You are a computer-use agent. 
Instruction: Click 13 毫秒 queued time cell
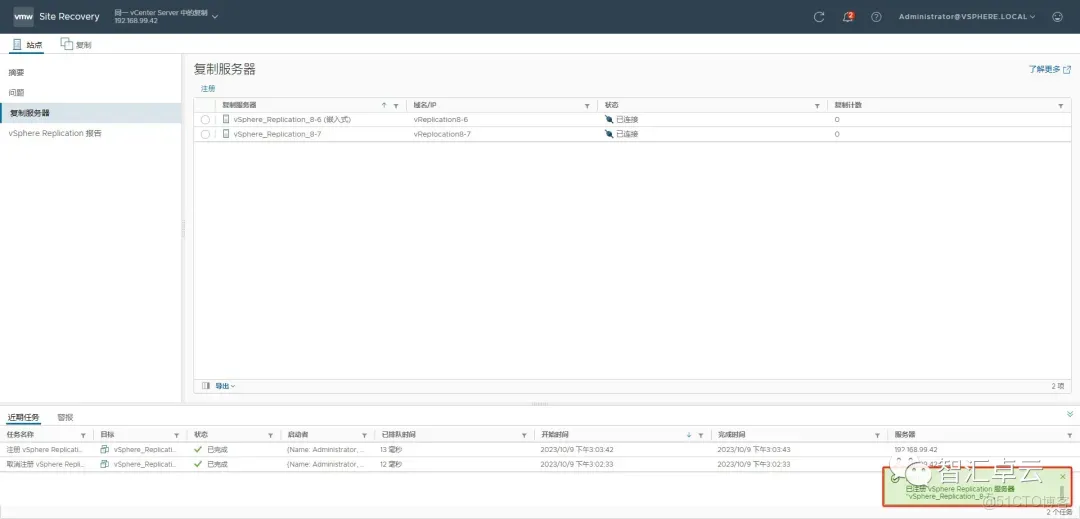[391, 449]
